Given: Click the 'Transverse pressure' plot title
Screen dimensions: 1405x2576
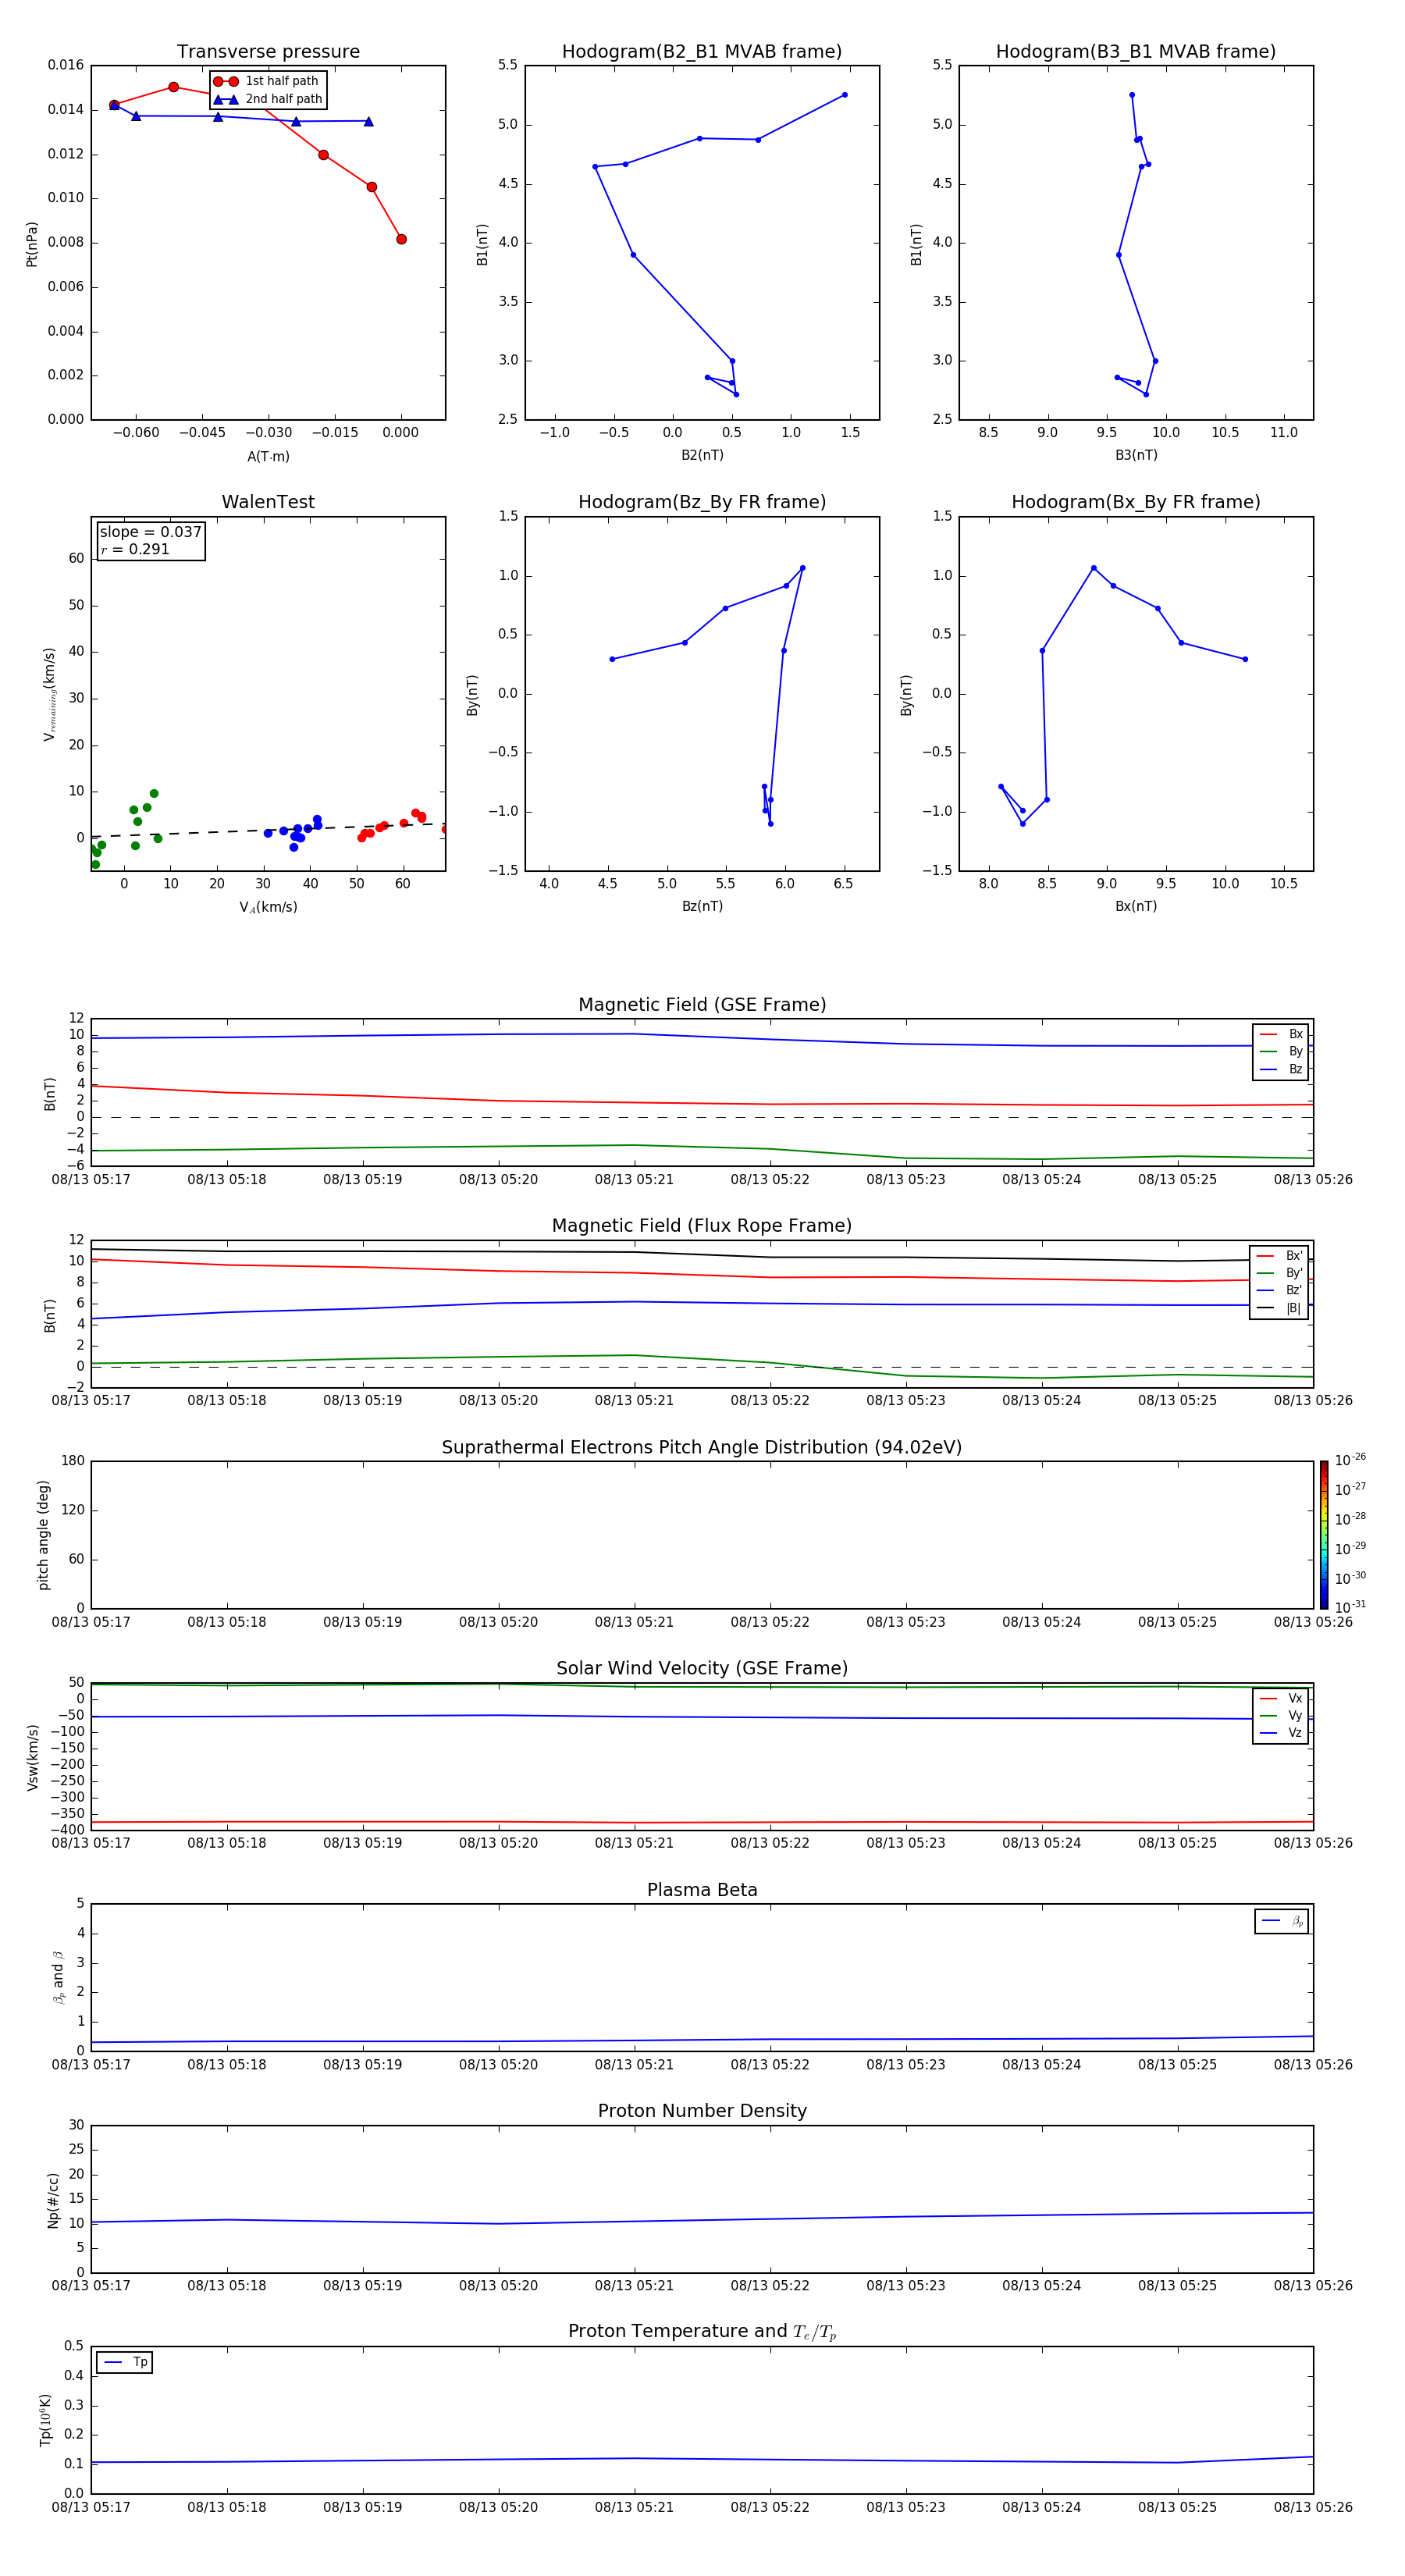Looking at the screenshot, I should coord(268,52).
